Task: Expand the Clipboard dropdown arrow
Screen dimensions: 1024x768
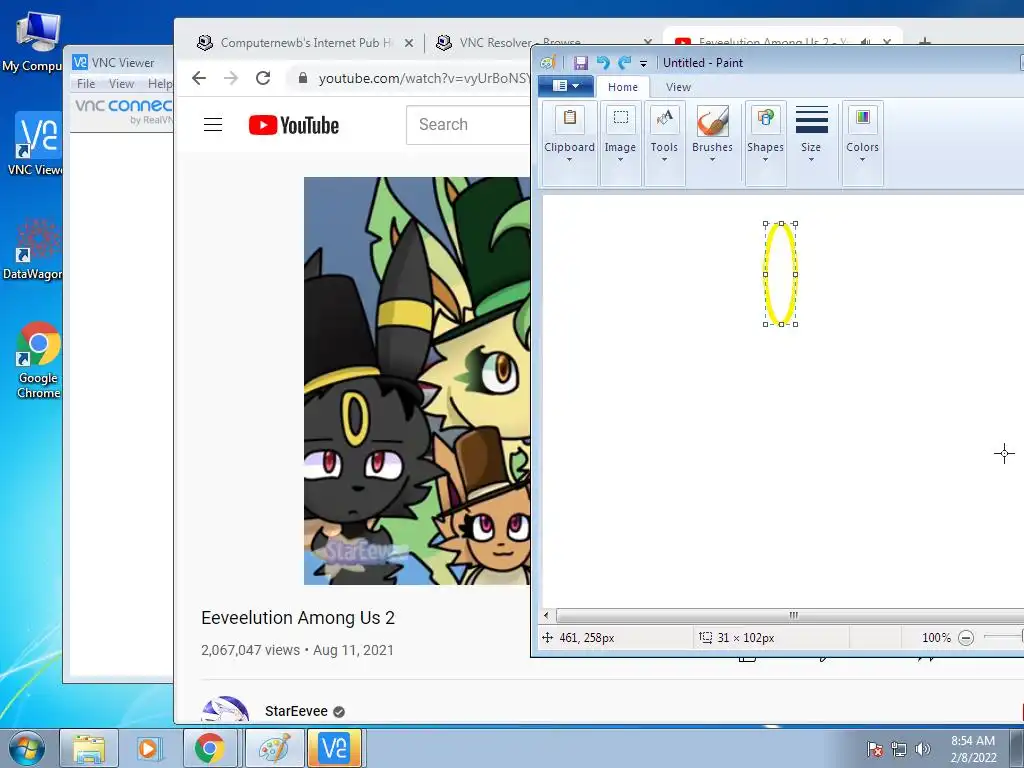Action: (569, 160)
